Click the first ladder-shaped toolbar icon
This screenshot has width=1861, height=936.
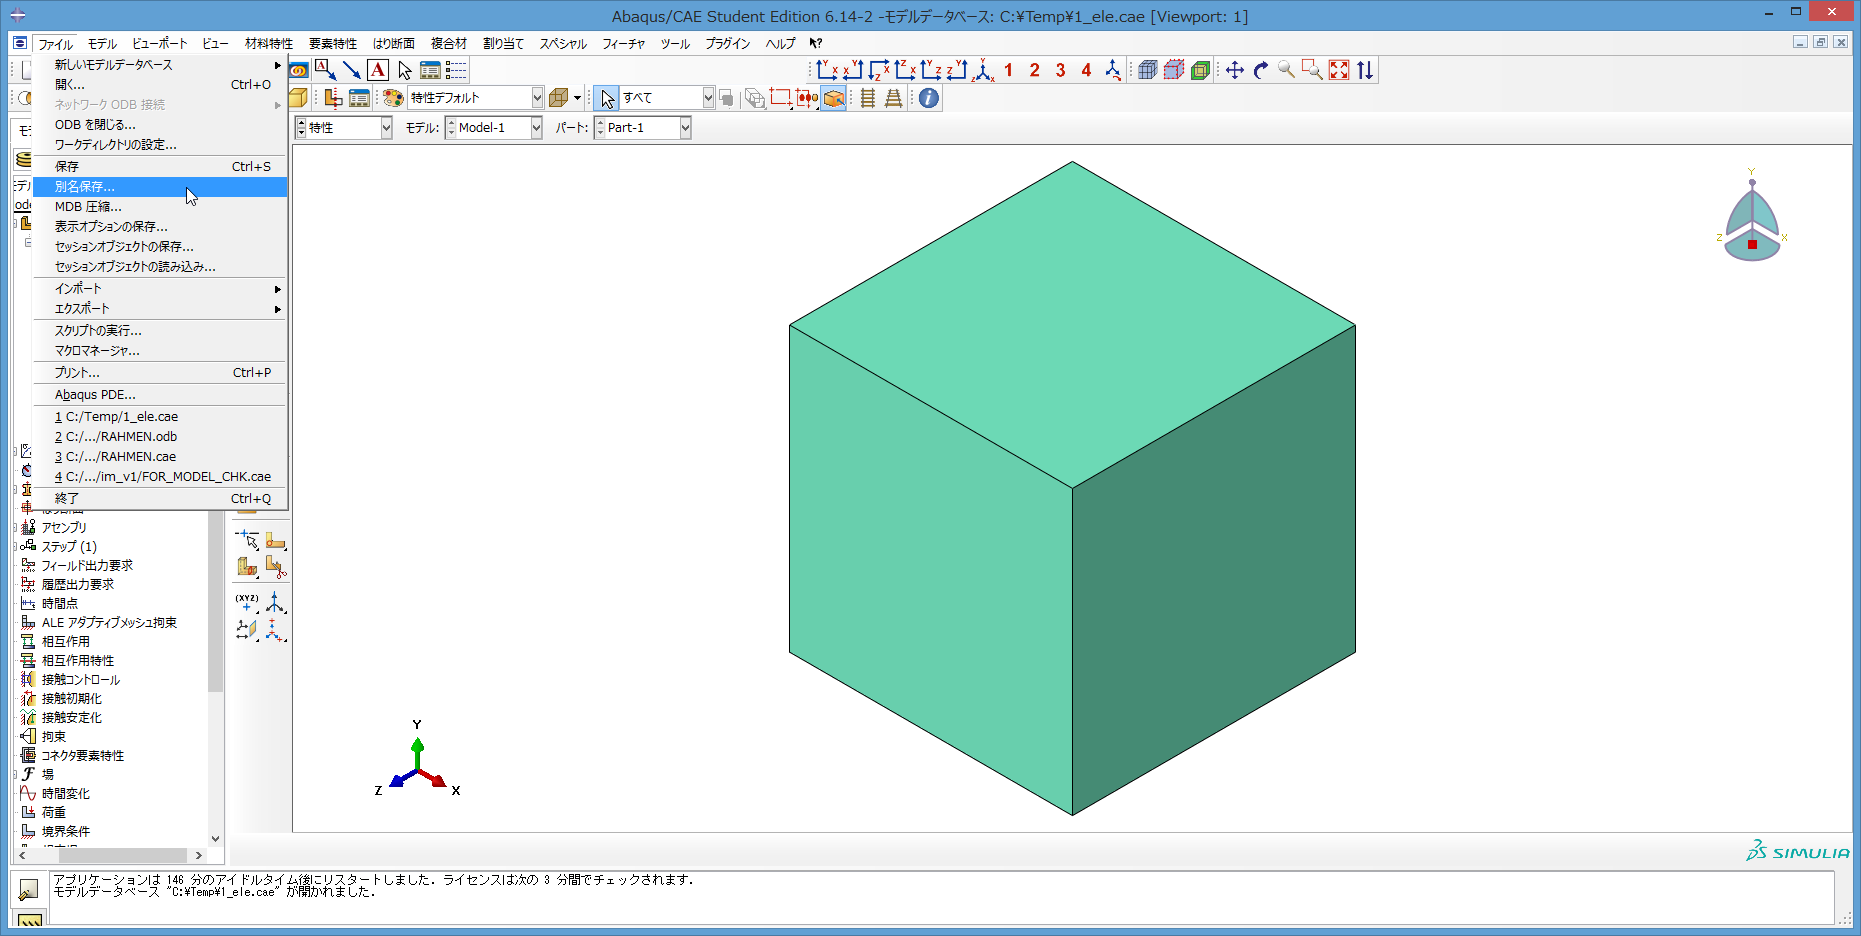tap(868, 98)
